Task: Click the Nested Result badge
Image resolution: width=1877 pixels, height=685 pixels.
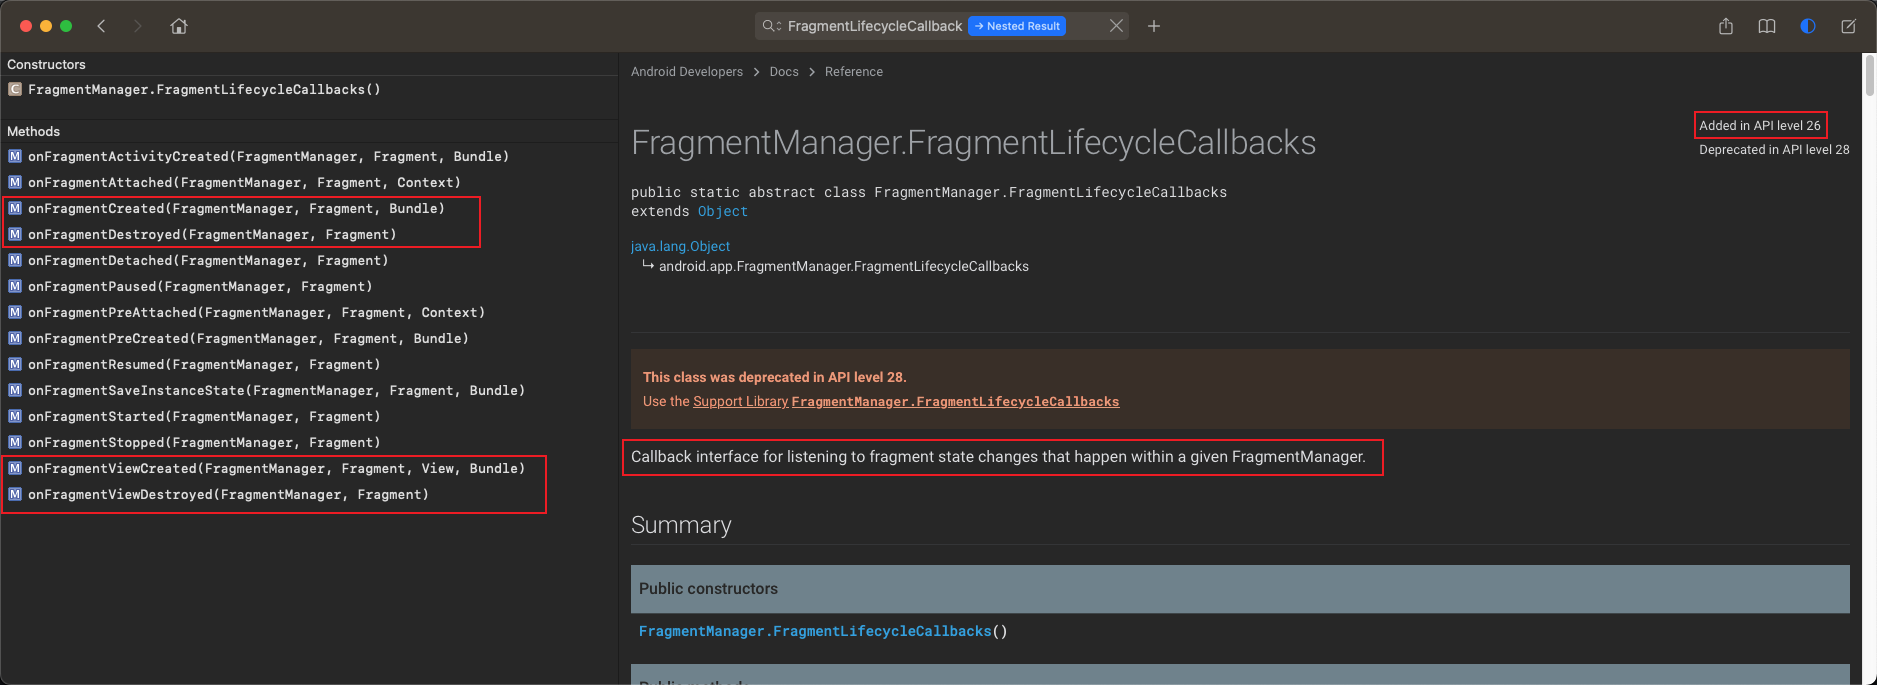Action: click(1016, 26)
